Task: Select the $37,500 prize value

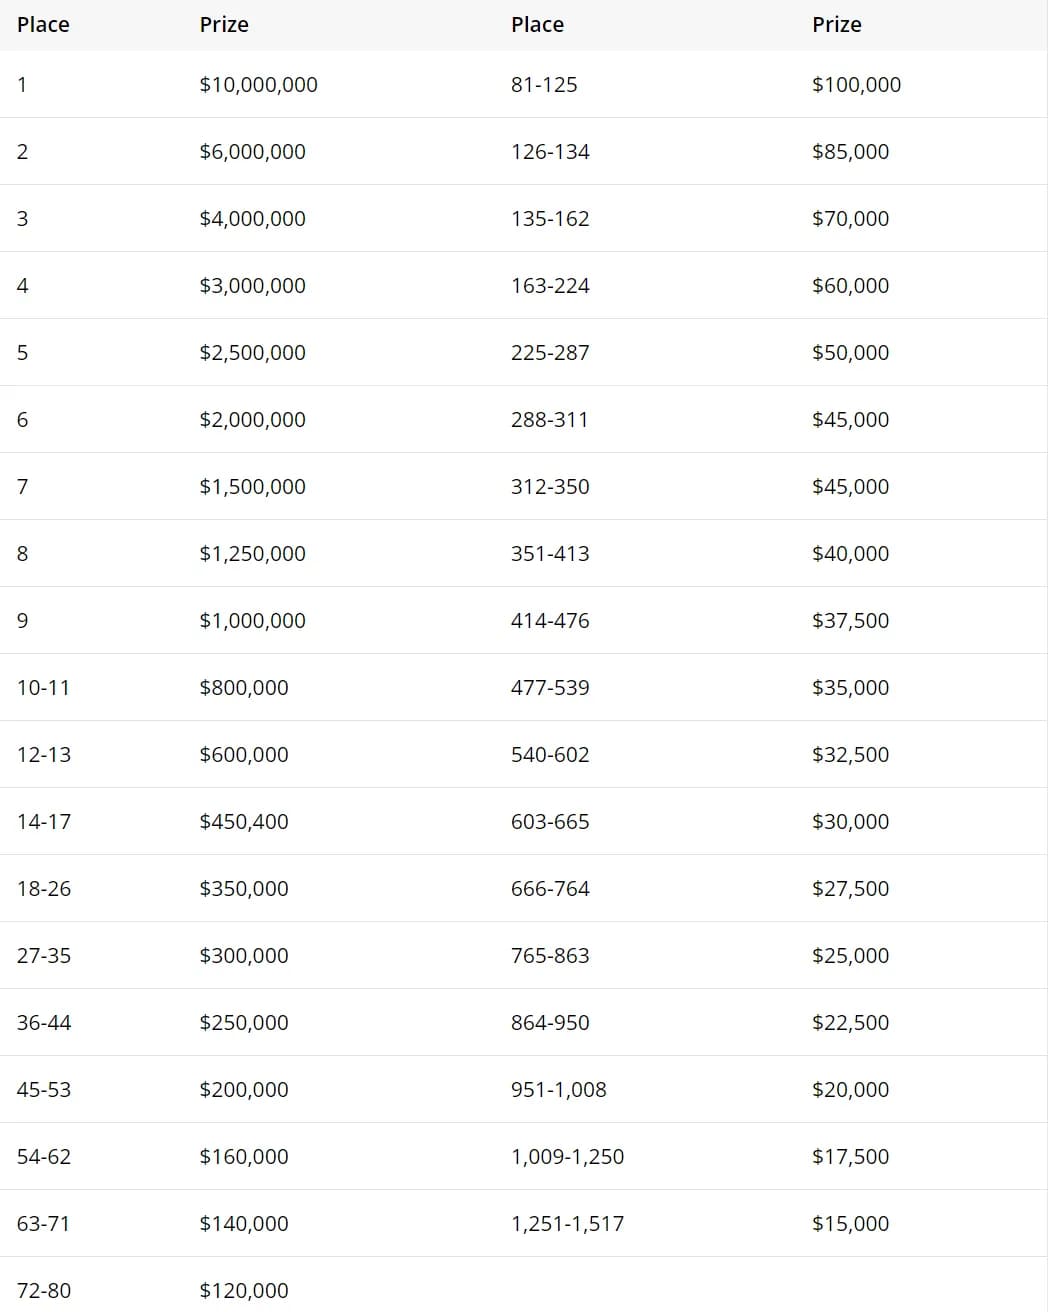Action: pyautogui.click(x=850, y=621)
